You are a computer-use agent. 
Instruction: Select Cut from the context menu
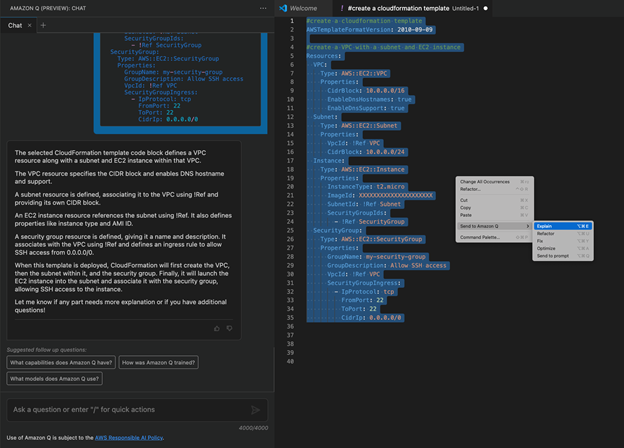pos(494,200)
